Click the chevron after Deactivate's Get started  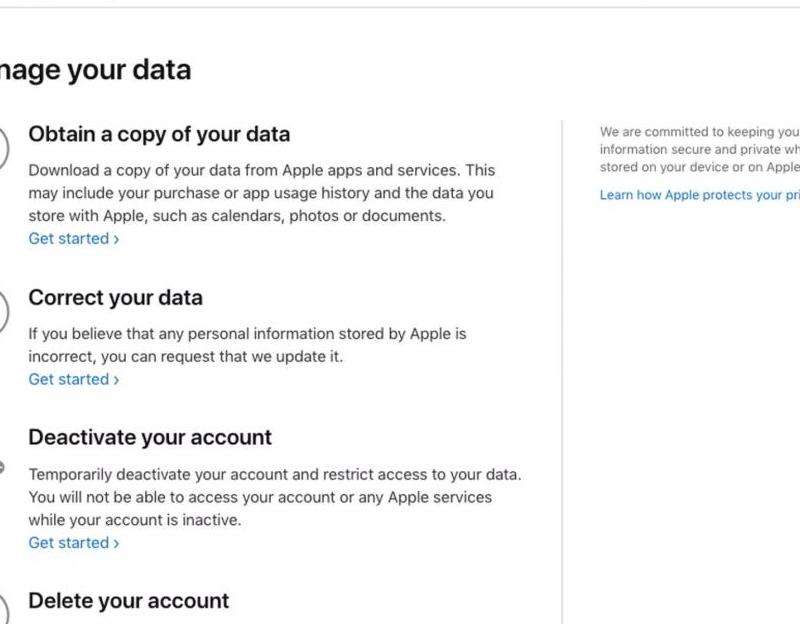tap(116, 543)
